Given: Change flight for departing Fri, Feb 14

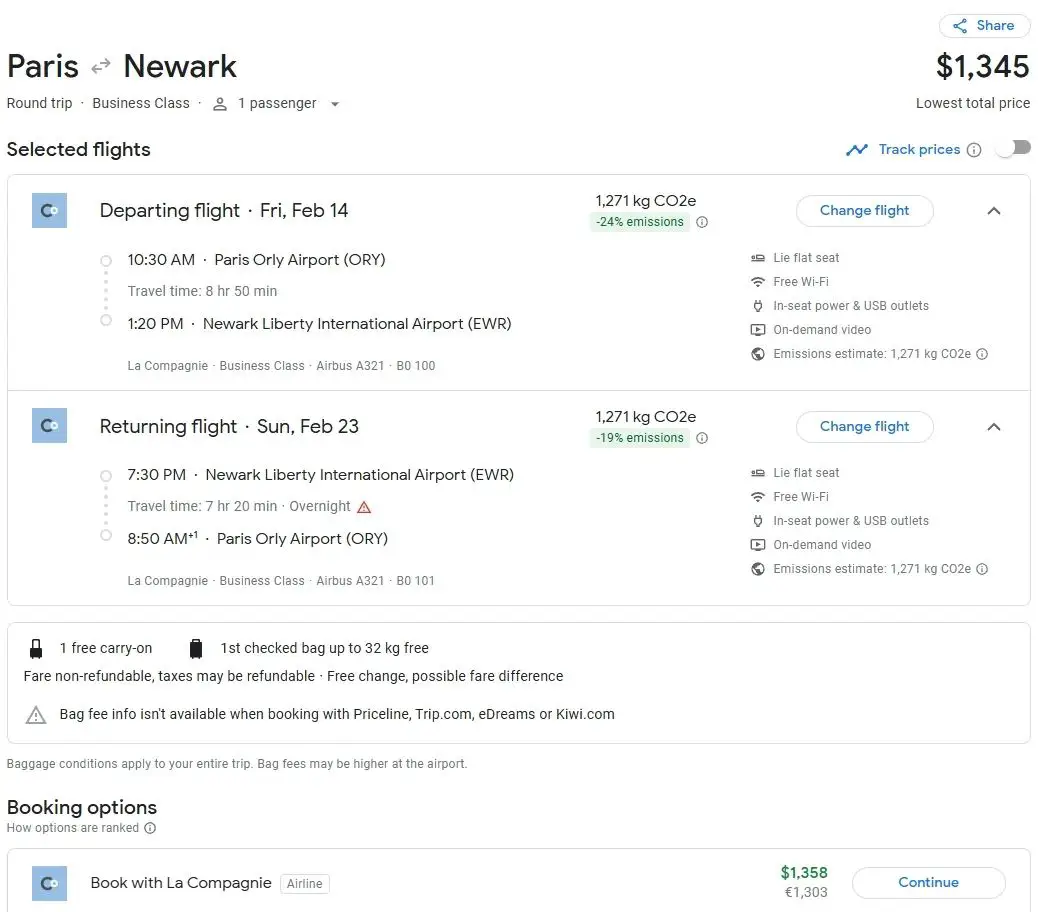Looking at the screenshot, I should 864,211.
